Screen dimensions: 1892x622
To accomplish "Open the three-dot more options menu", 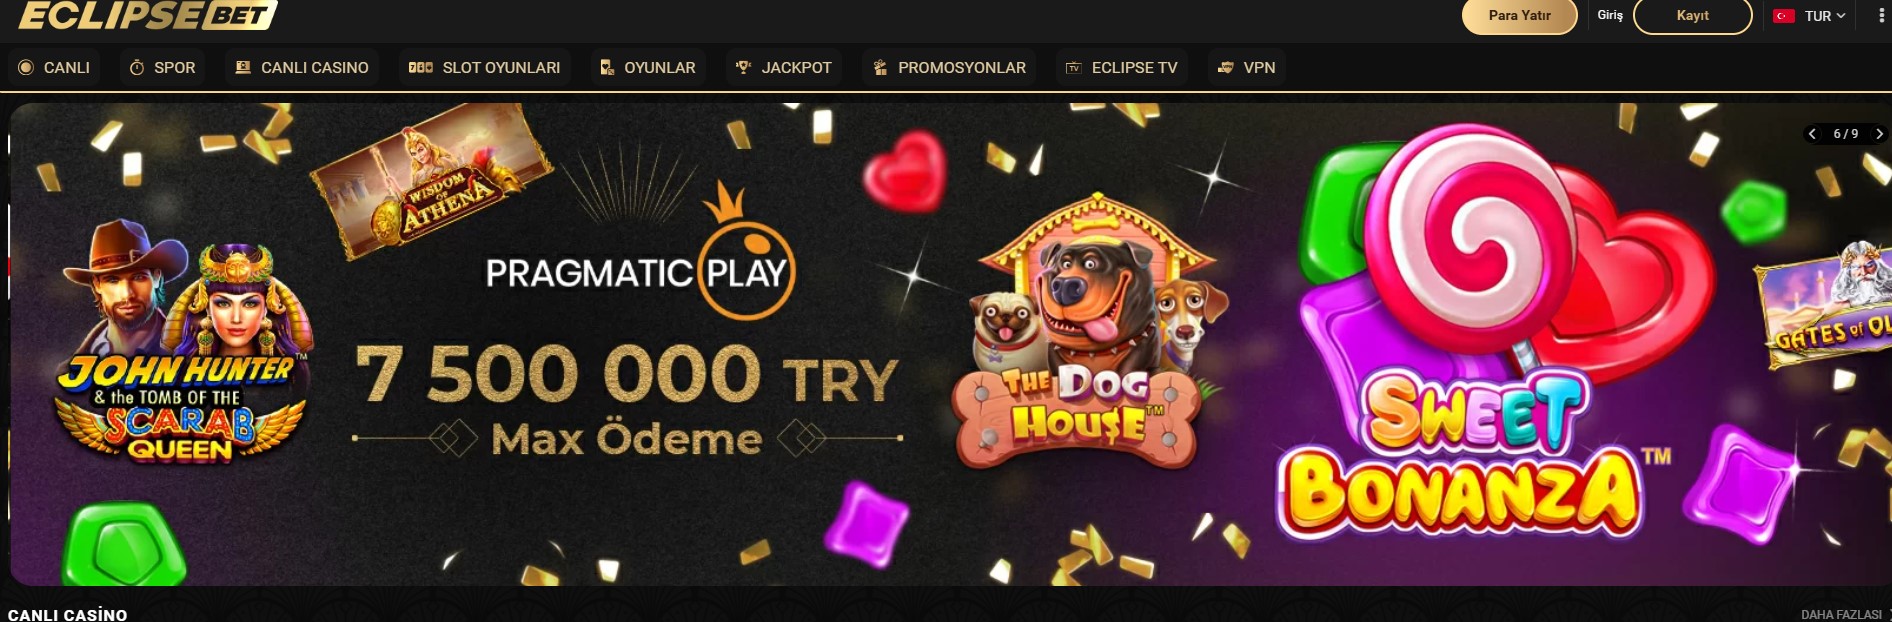I will (1882, 16).
